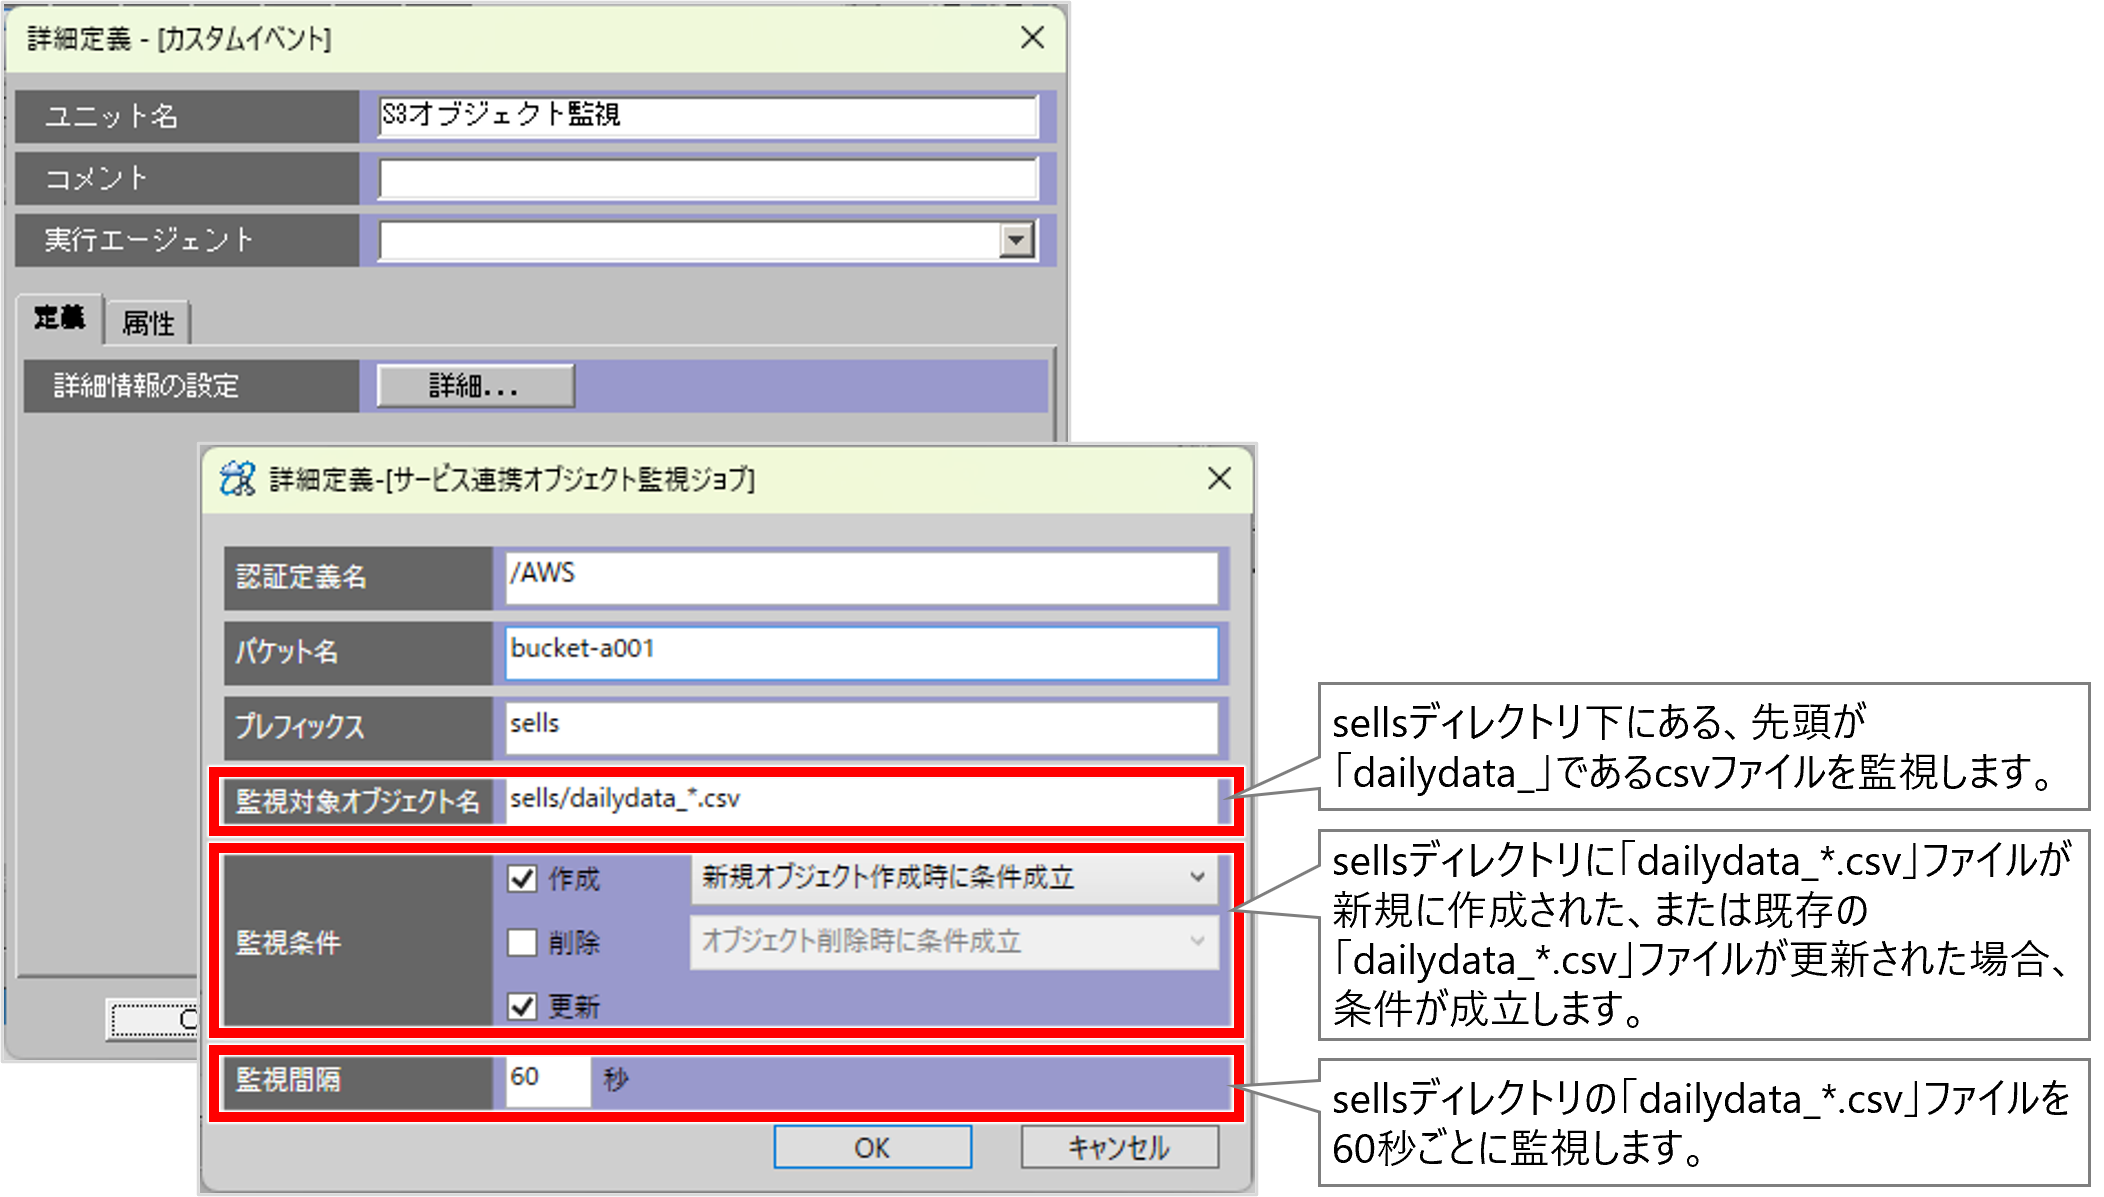
Task: Click the OK button
Action: tap(872, 1147)
